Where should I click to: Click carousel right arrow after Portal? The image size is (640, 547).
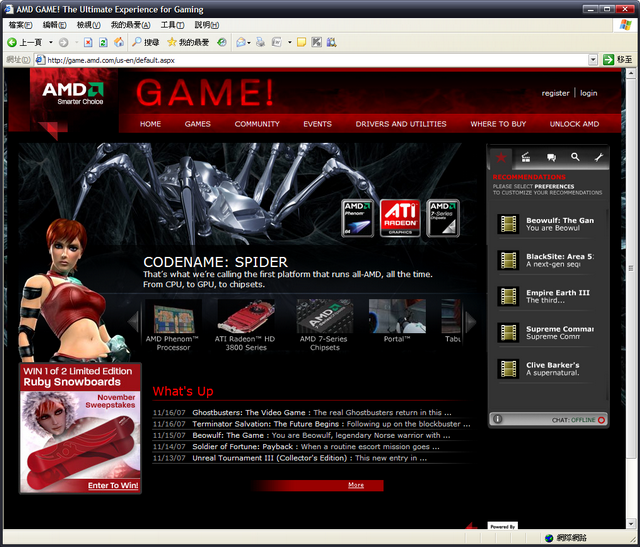471,322
